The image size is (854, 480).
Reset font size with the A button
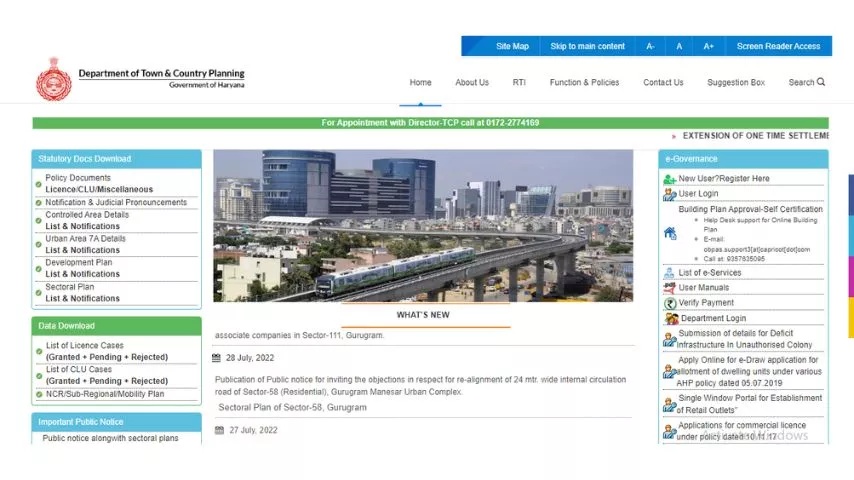coord(679,46)
